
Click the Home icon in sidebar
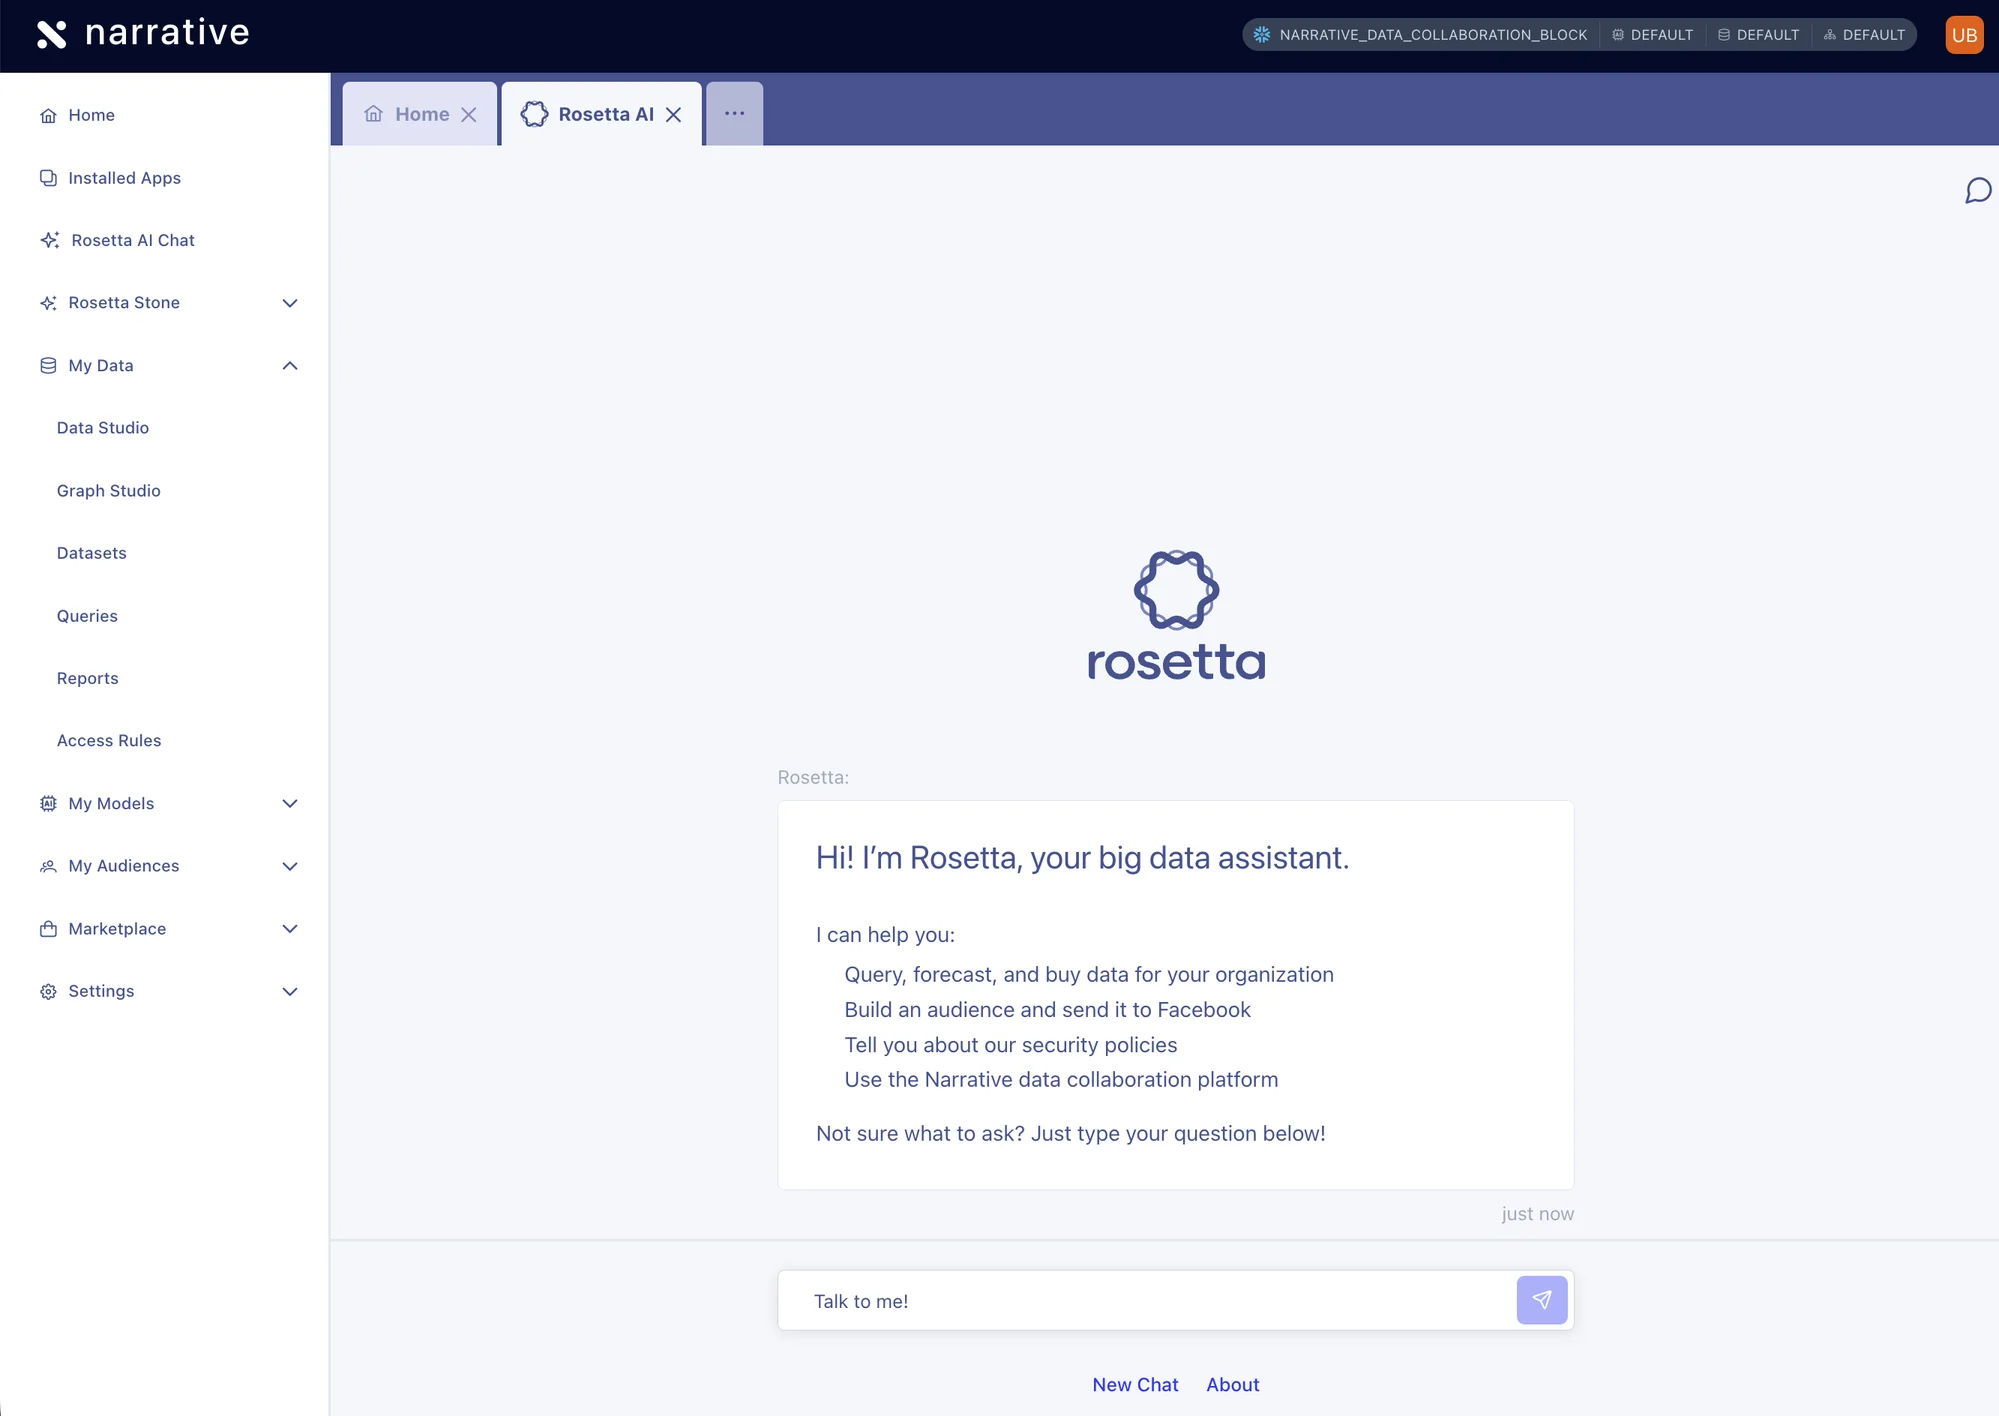(x=48, y=116)
